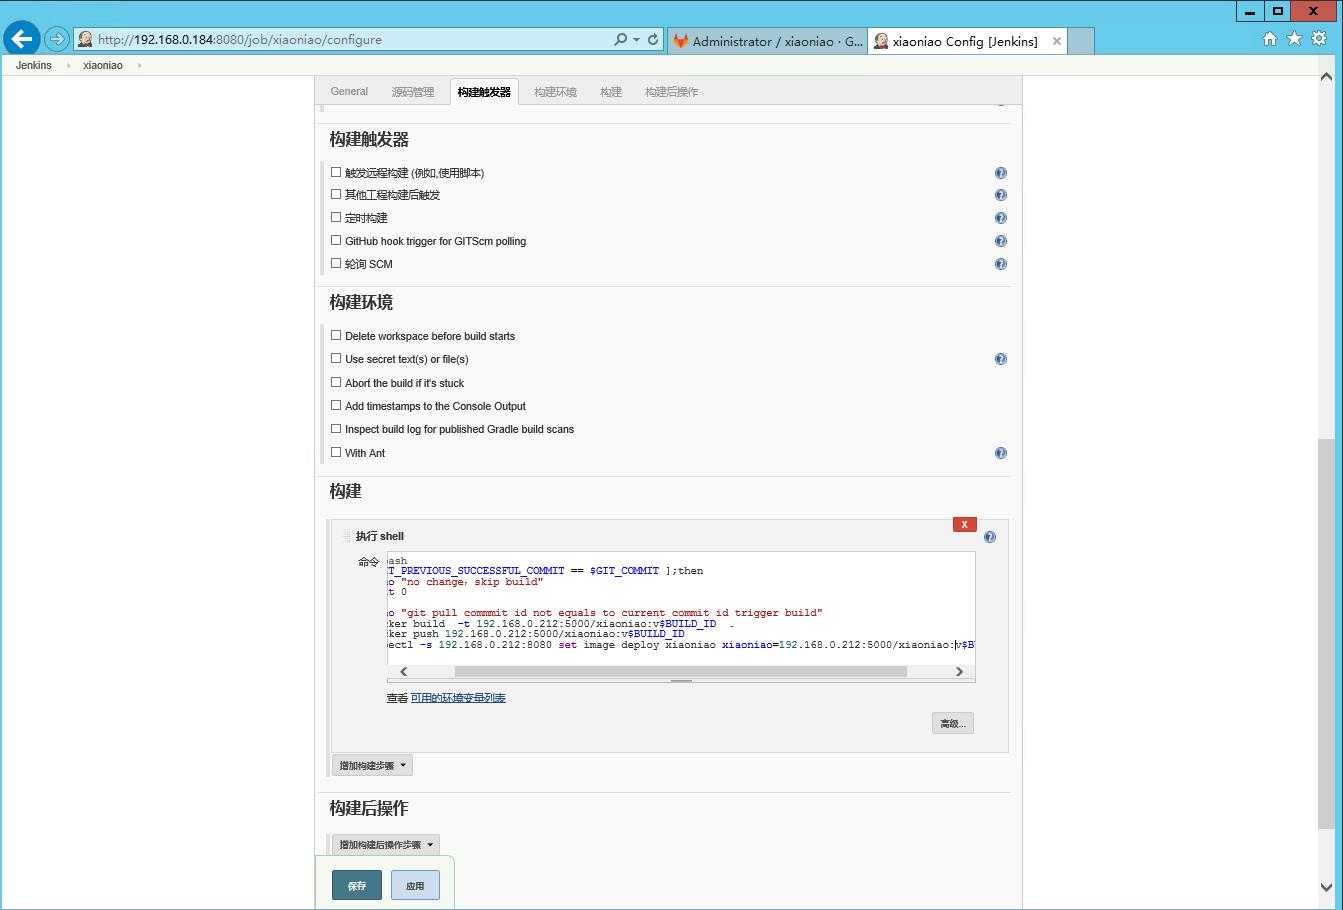Image resolution: width=1343 pixels, height=910 pixels.
Task: Enable Add timestamps to the Console Output
Action: pos(336,405)
